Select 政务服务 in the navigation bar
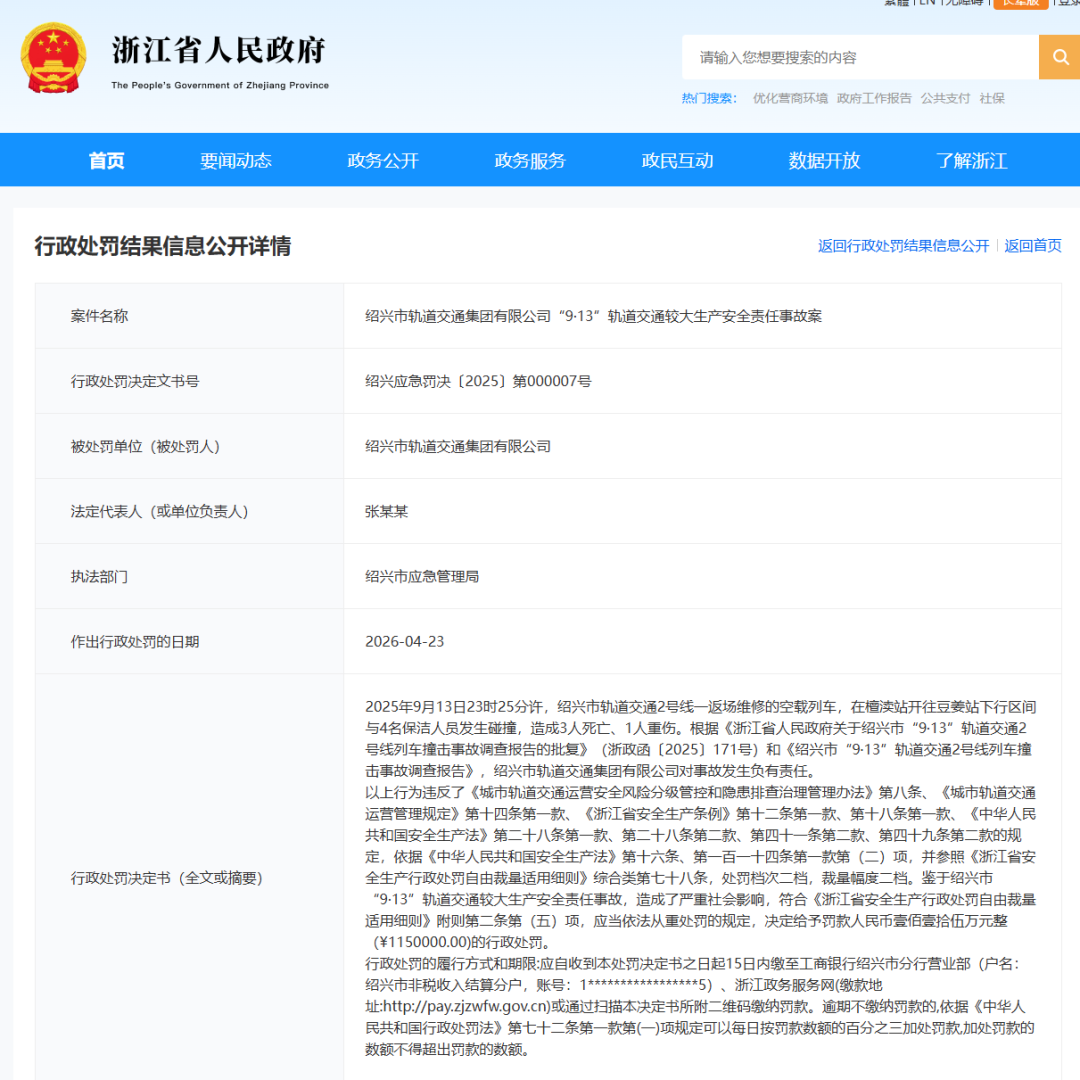 click(530, 161)
